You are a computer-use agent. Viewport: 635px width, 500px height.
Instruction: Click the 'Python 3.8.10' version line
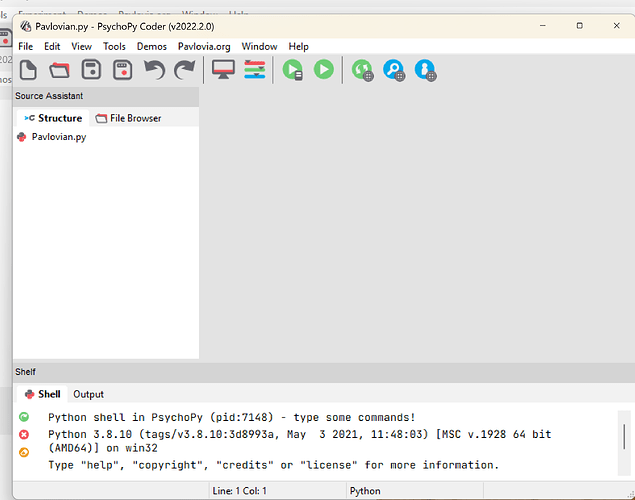click(x=300, y=441)
